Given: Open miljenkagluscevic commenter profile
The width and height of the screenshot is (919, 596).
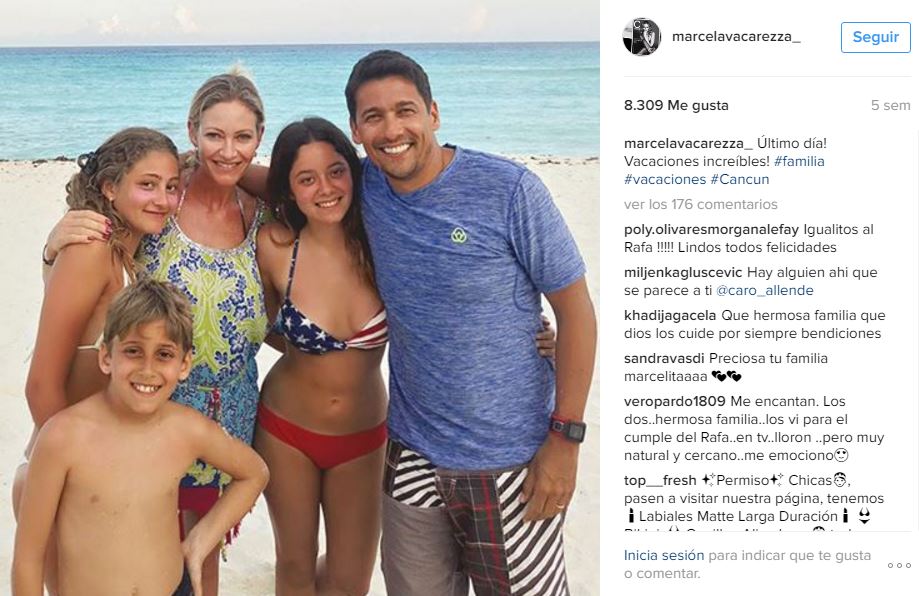Looking at the screenshot, I should tap(683, 273).
